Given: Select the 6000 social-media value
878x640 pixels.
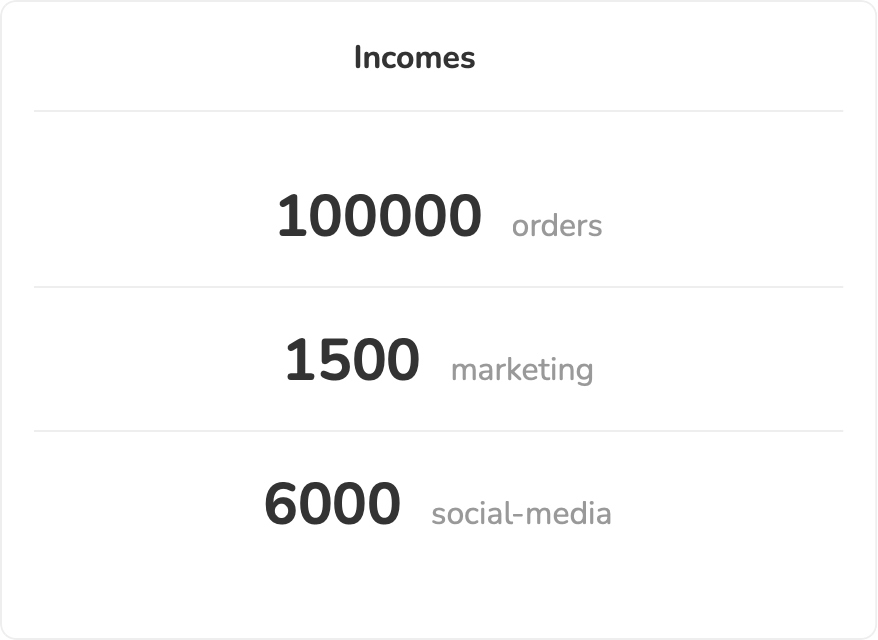Looking at the screenshot, I should (332, 505).
